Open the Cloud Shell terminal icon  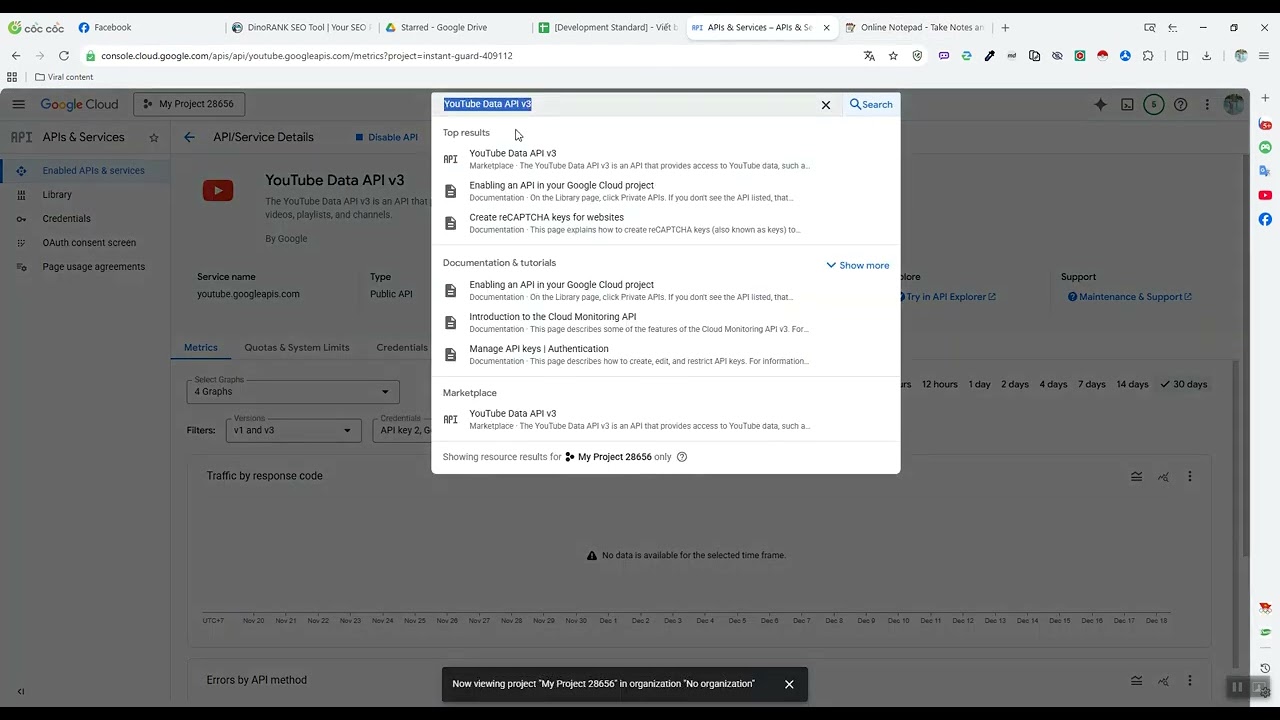(1129, 104)
